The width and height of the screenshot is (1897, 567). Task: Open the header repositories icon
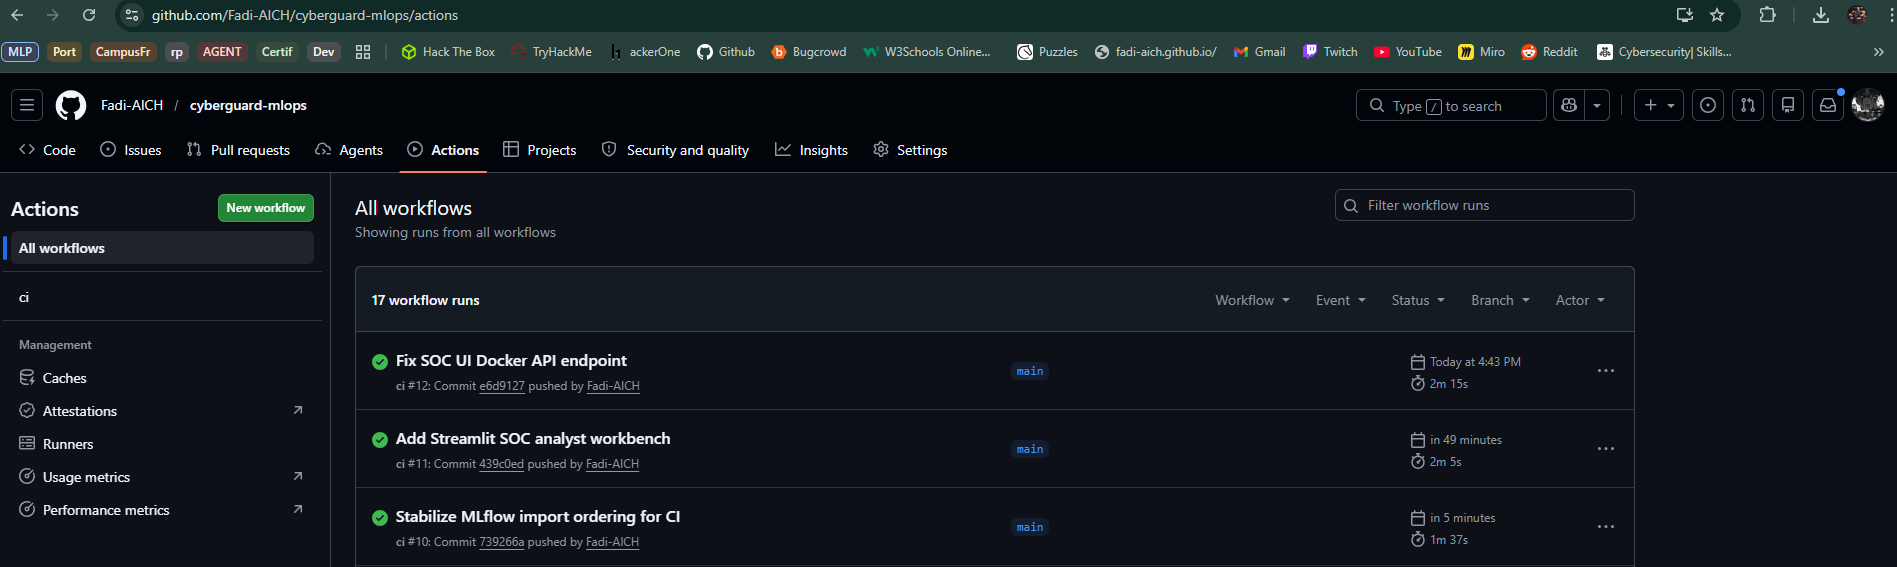[x=1788, y=105]
